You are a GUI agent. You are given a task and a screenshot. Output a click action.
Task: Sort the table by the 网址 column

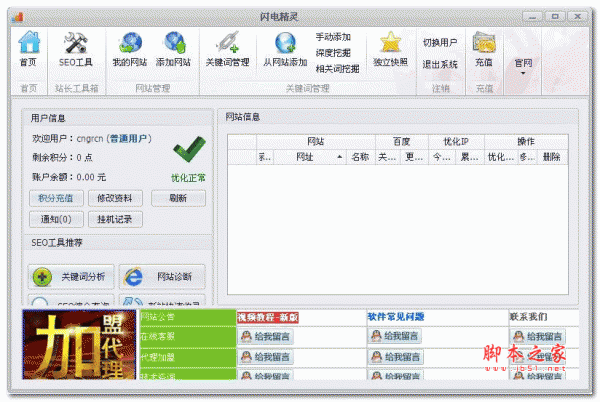click(309, 157)
